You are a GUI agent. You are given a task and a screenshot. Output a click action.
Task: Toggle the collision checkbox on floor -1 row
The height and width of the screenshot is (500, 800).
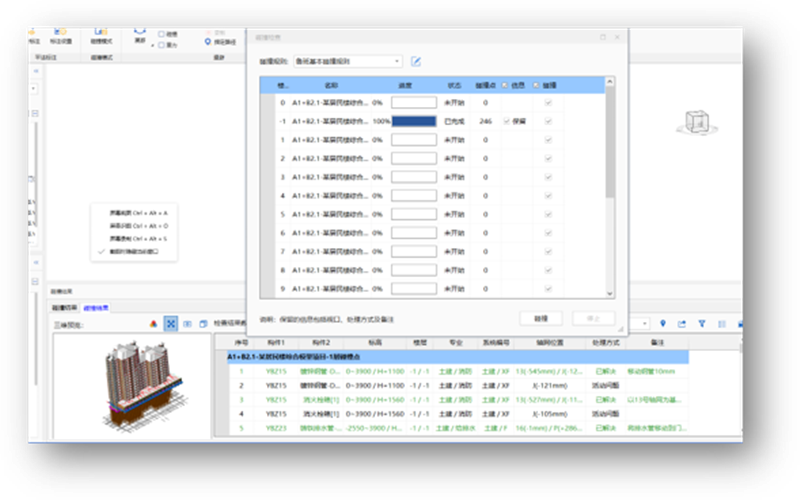pyautogui.click(x=548, y=121)
